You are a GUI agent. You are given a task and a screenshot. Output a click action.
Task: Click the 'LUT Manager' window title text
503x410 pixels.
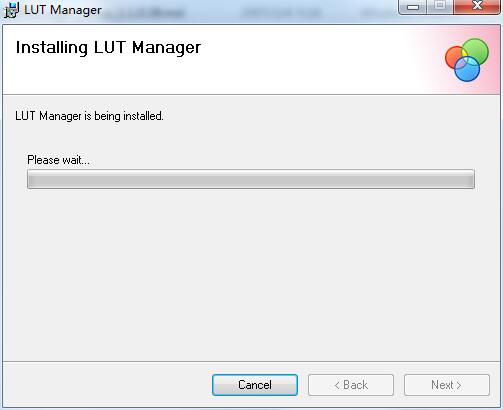pyautogui.click(x=63, y=10)
